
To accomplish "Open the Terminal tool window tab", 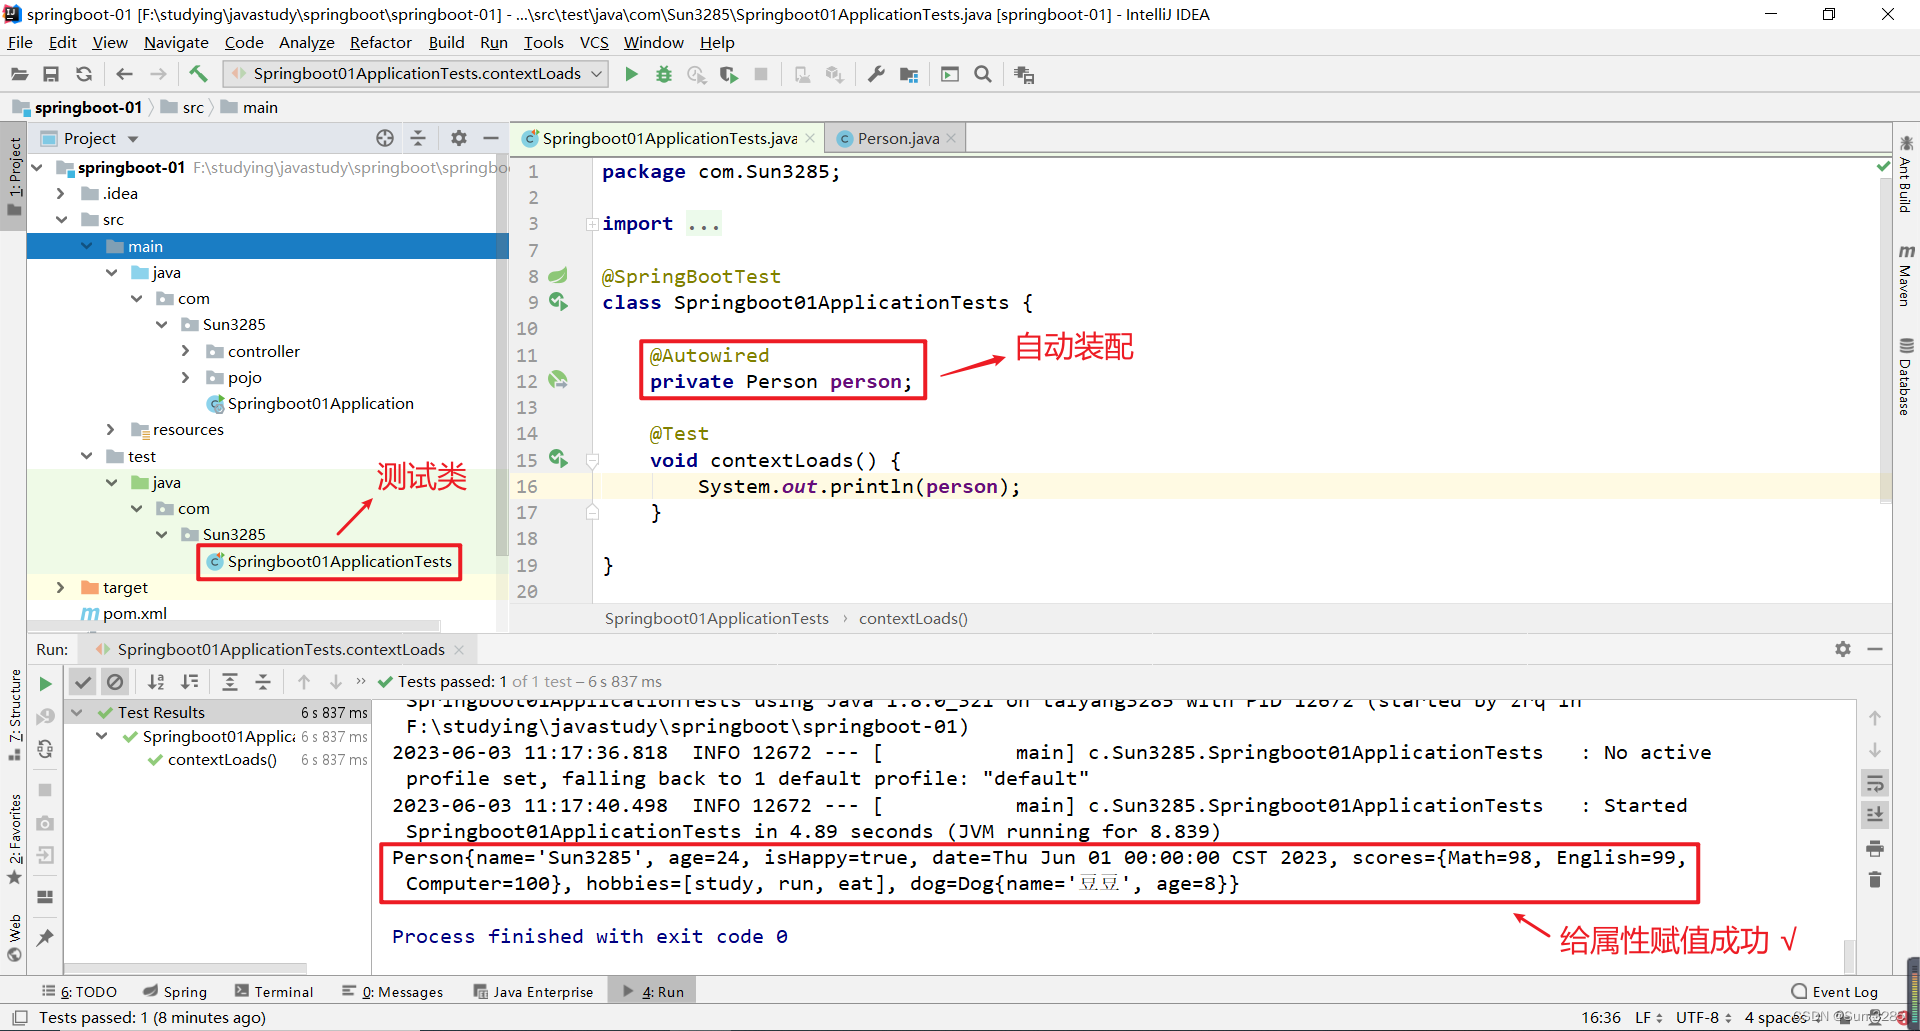I will coord(274,991).
